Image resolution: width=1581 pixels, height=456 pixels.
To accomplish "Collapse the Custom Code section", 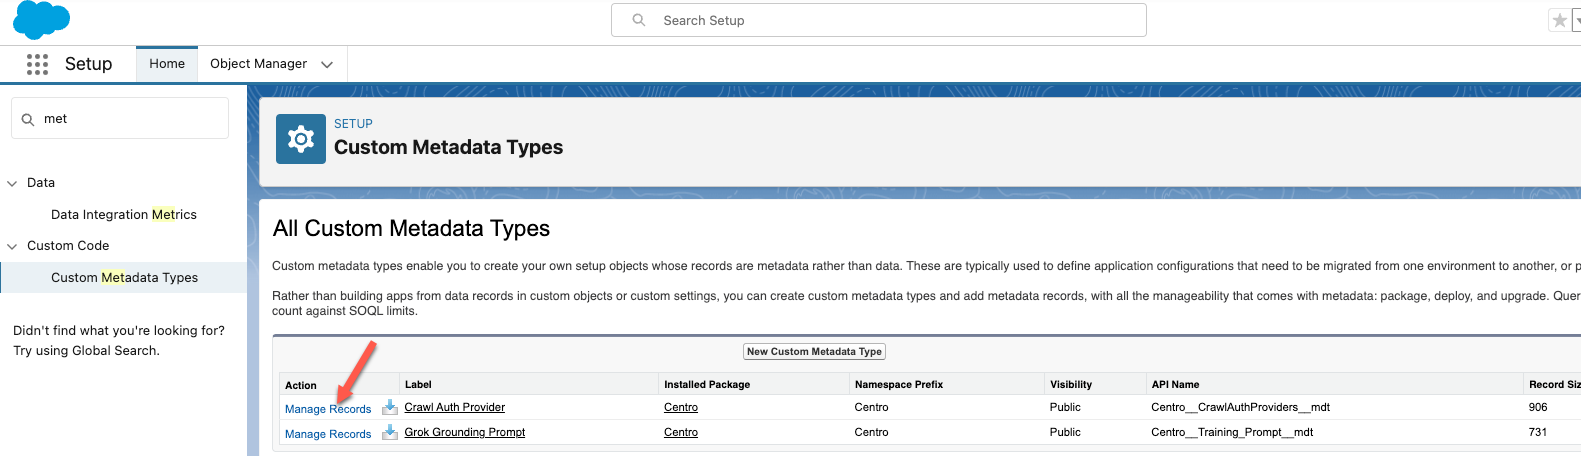I will (x=12, y=246).
